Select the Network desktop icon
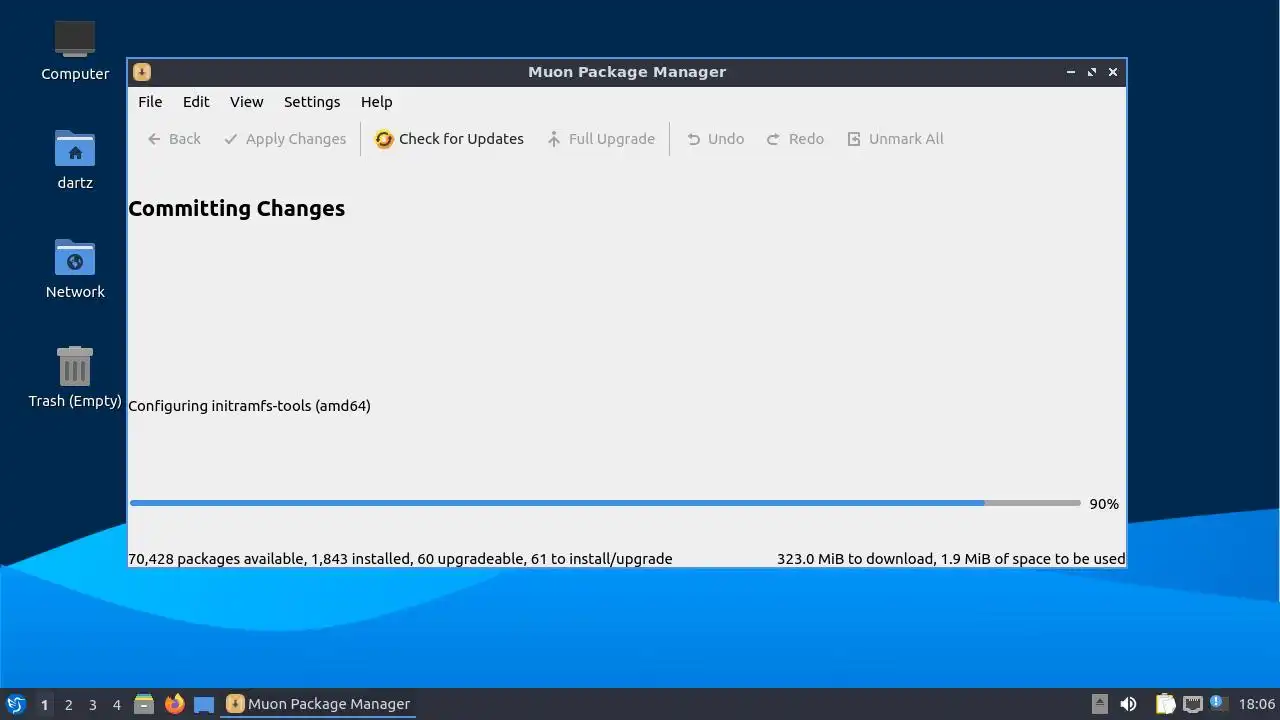 pos(75,269)
